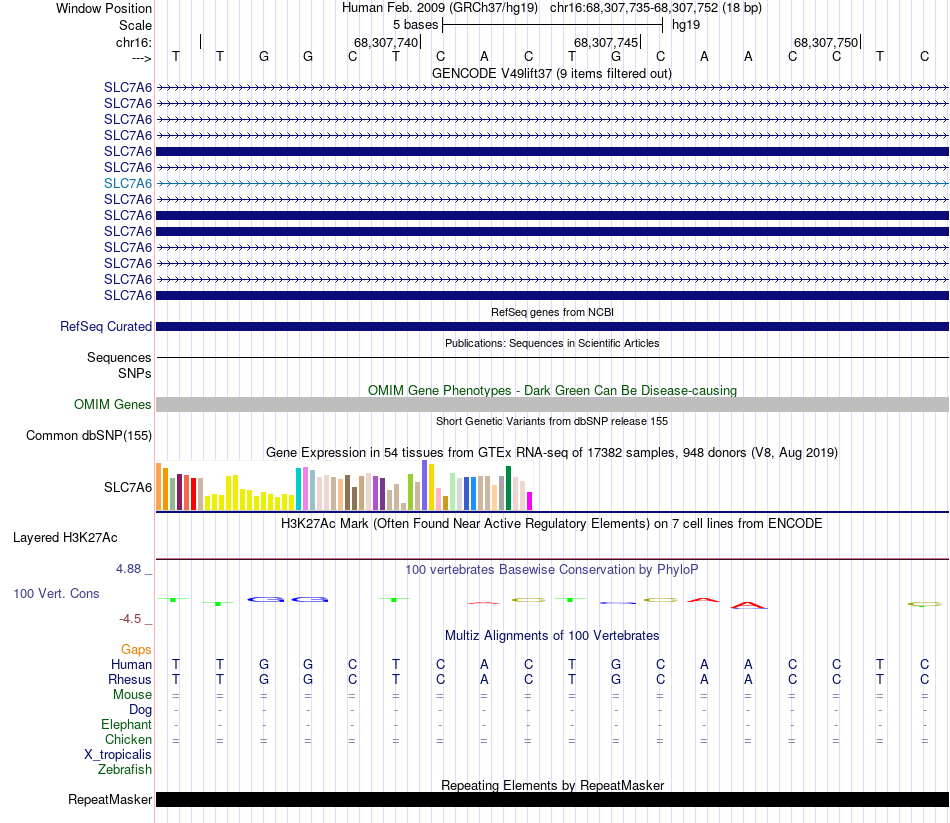950x823 pixels.
Task: Click the 68,307,745 ruler position marker
Action: click(605, 43)
